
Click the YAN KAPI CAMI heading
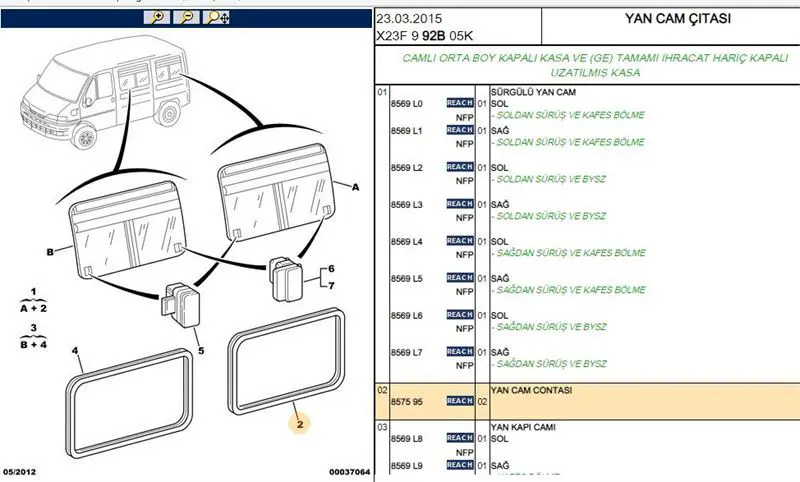tap(522, 427)
